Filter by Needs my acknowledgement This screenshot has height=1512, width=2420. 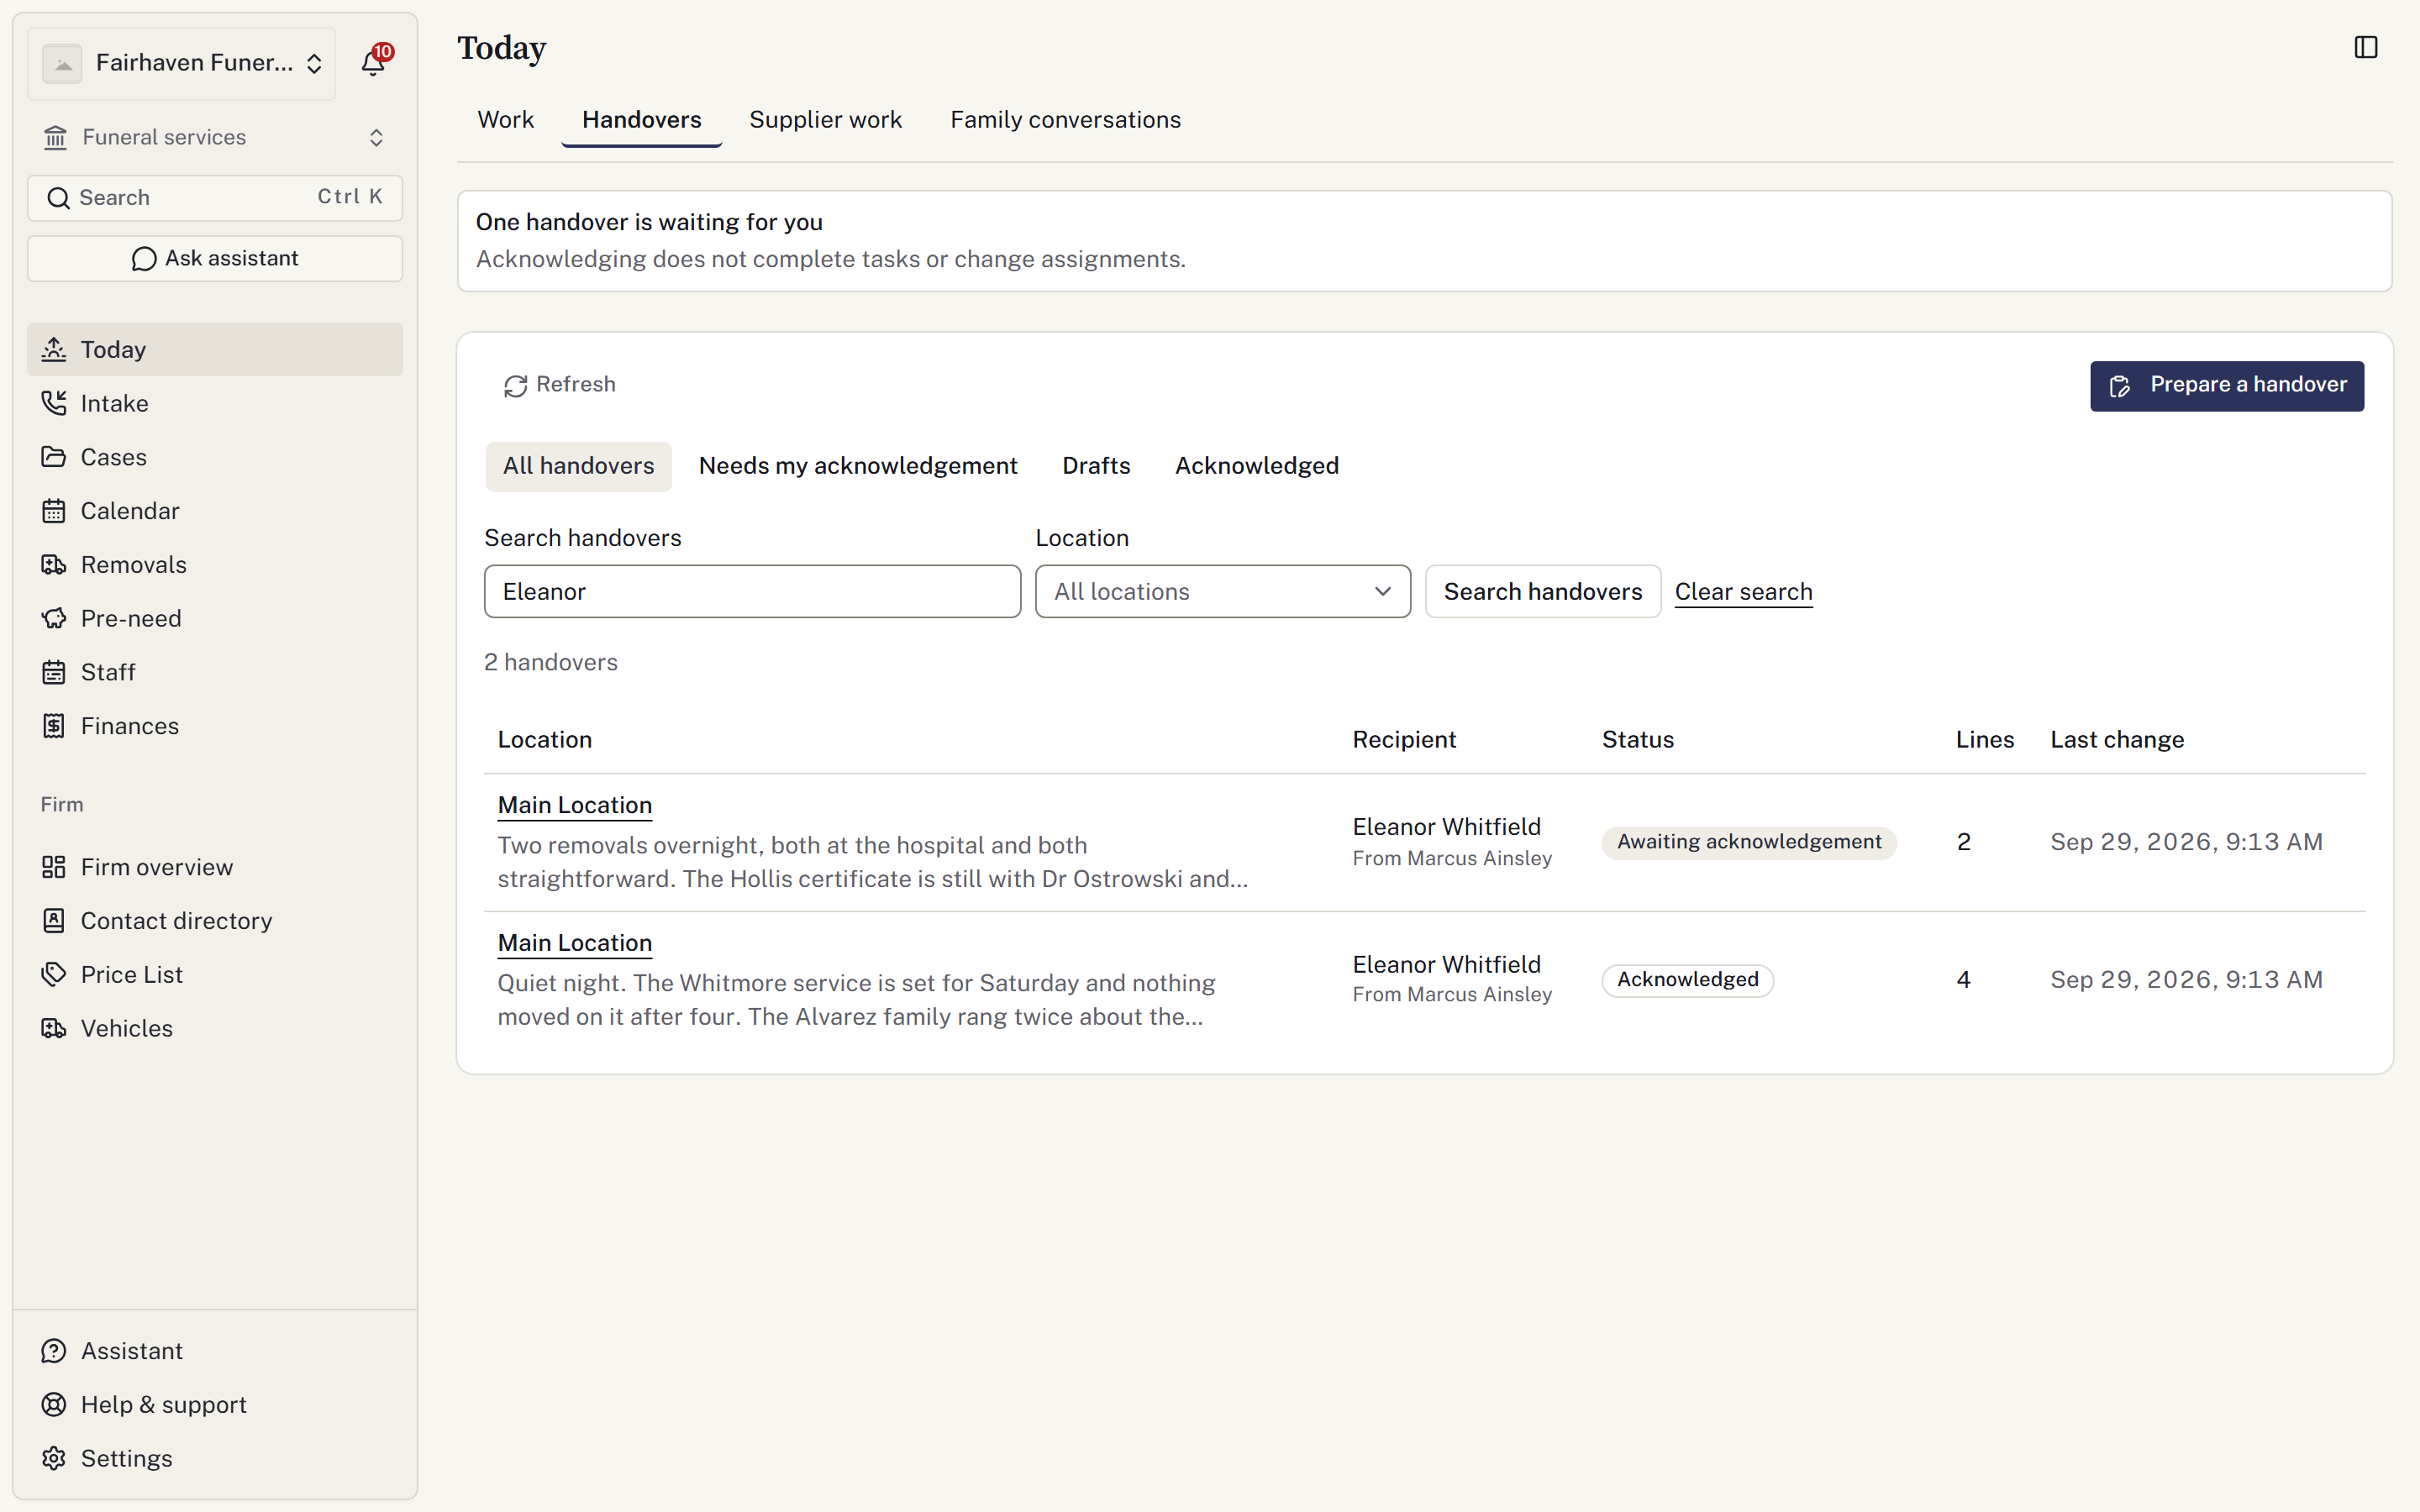tap(858, 466)
